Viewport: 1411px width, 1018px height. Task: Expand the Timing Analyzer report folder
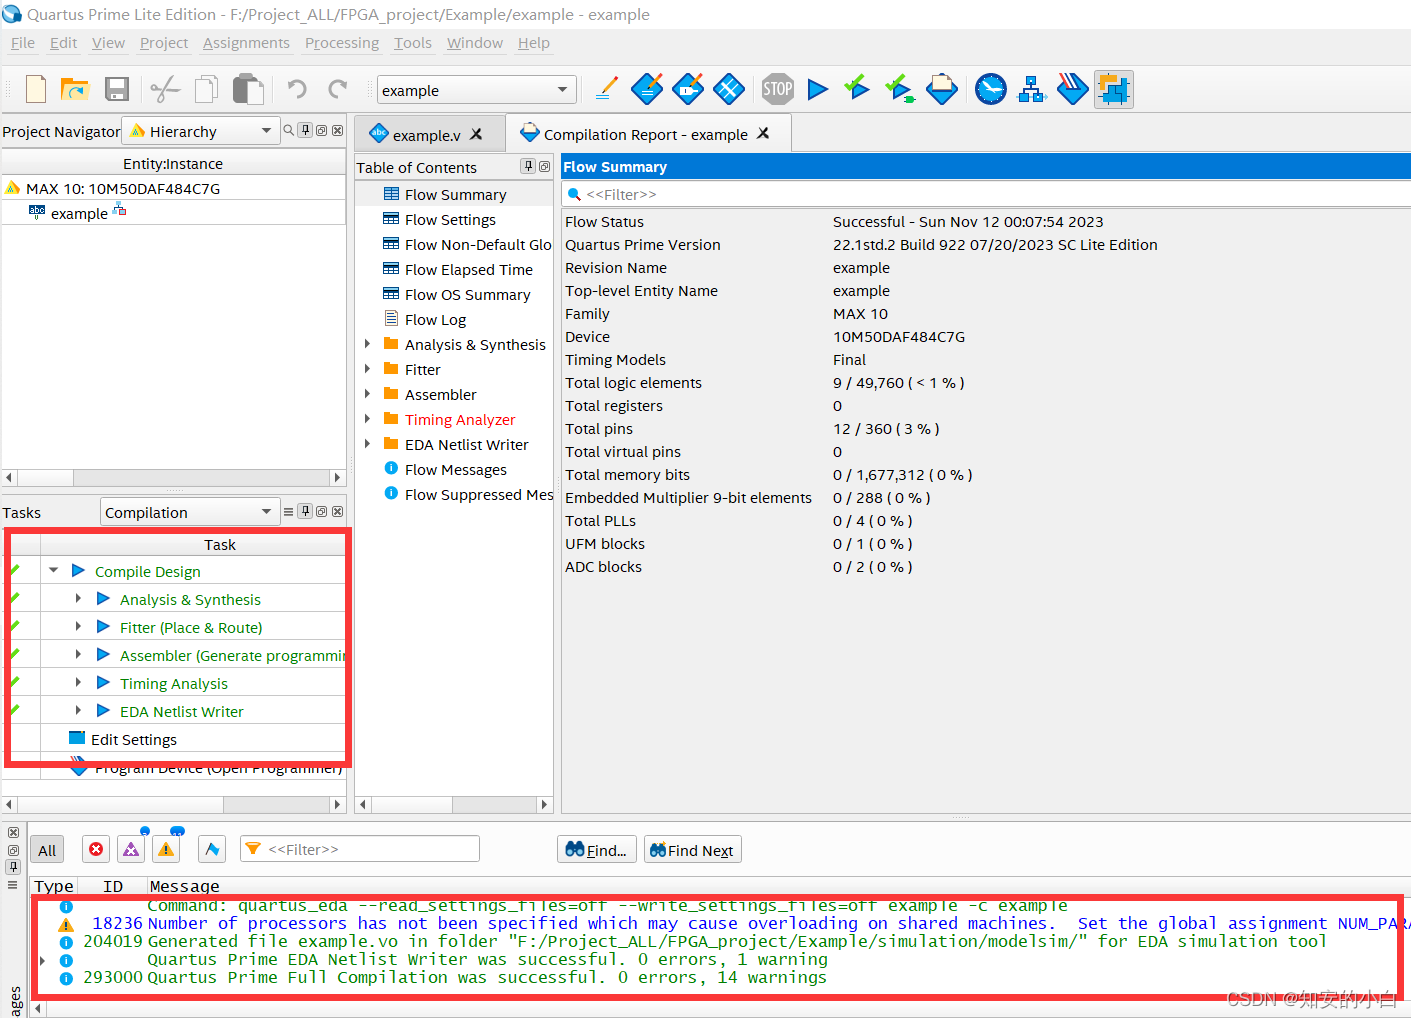(367, 419)
